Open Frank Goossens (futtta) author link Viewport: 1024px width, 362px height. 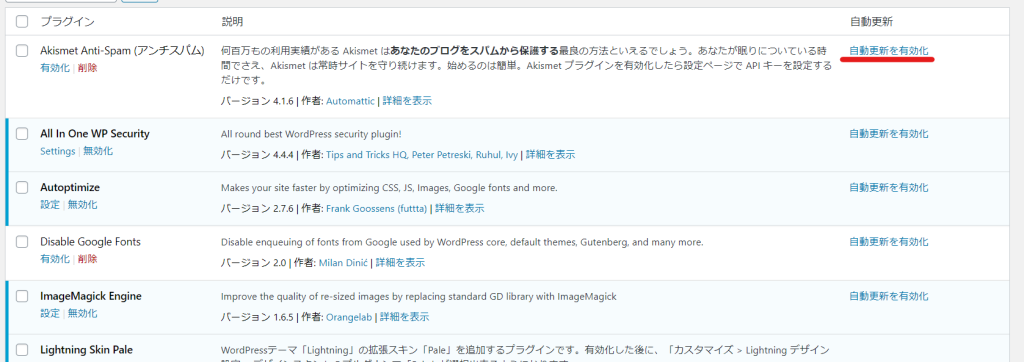[x=376, y=209]
